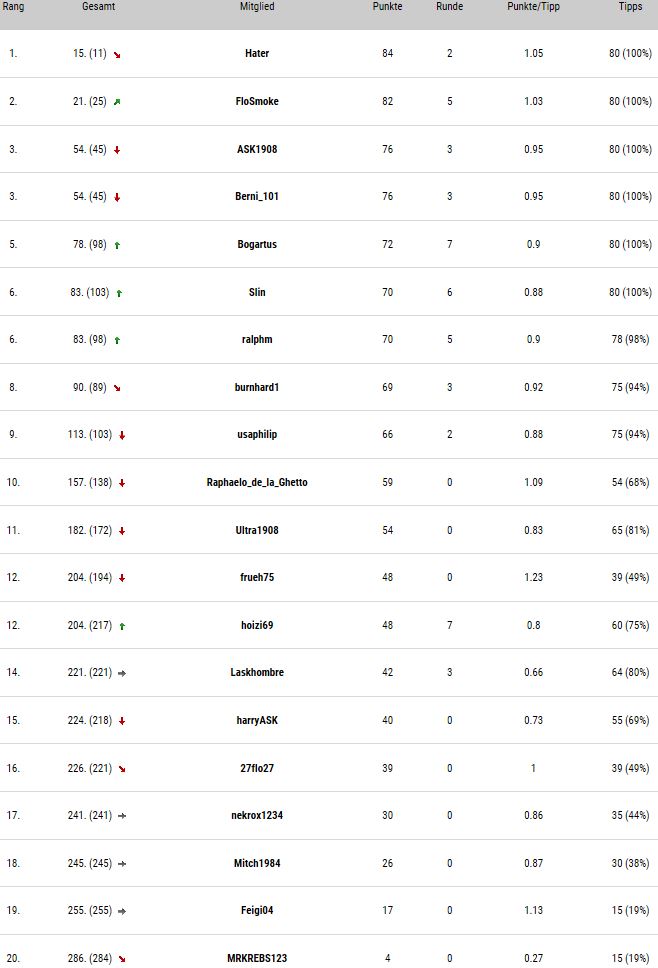Open member Raphaelo_de_la_Ghetto
This screenshot has width=658, height=968.
pos(257,482)
